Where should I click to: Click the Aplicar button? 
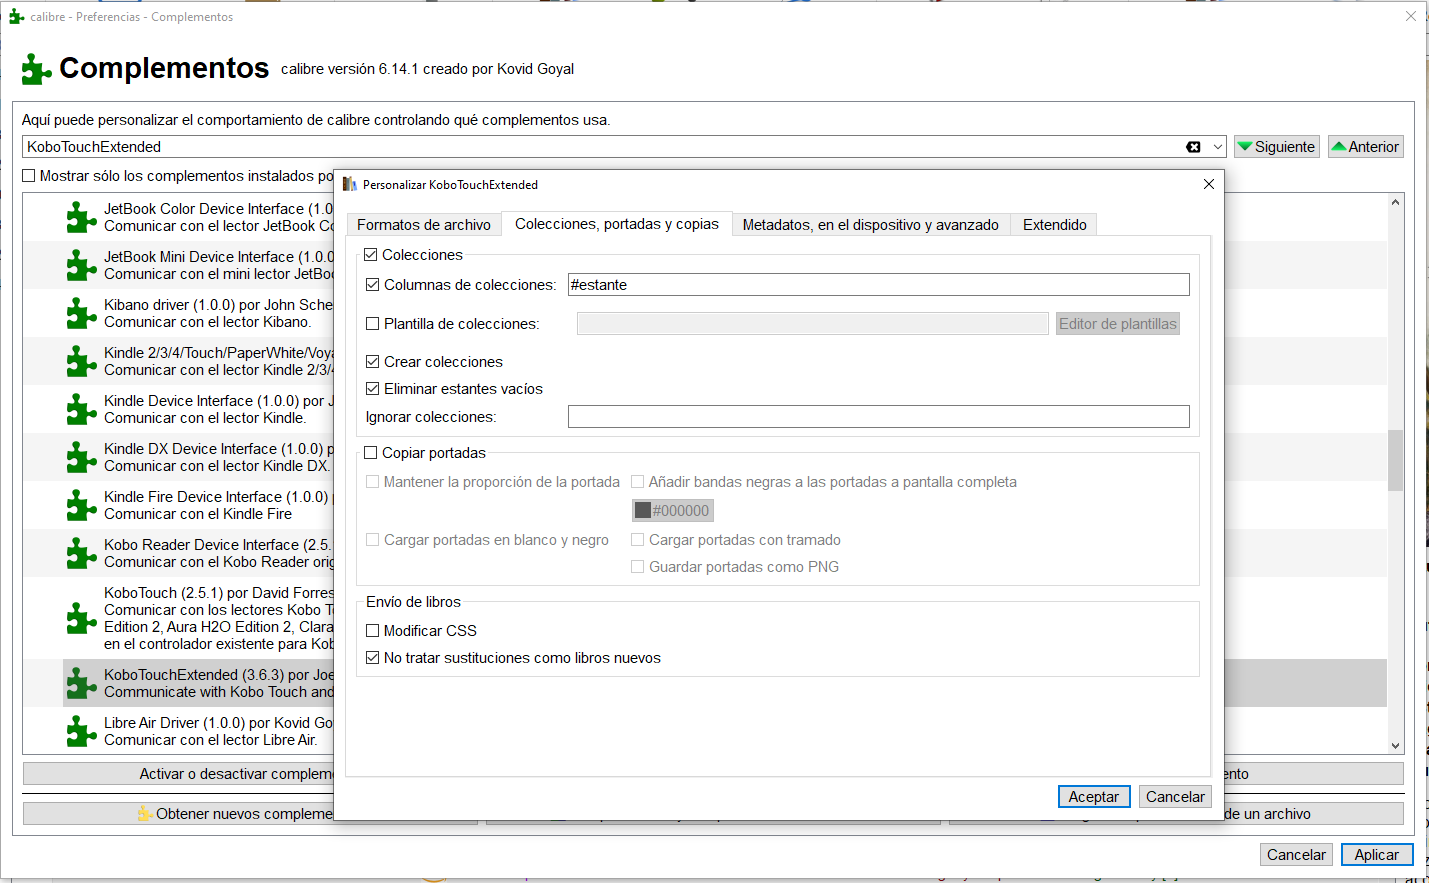tap(1377, 855)
